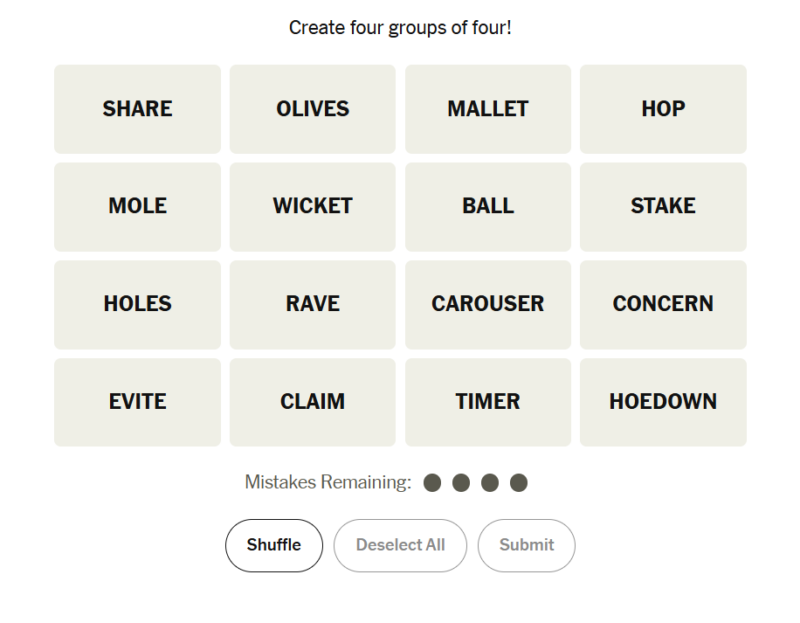Click the first mistakes remaining dot

pos(432,483)
